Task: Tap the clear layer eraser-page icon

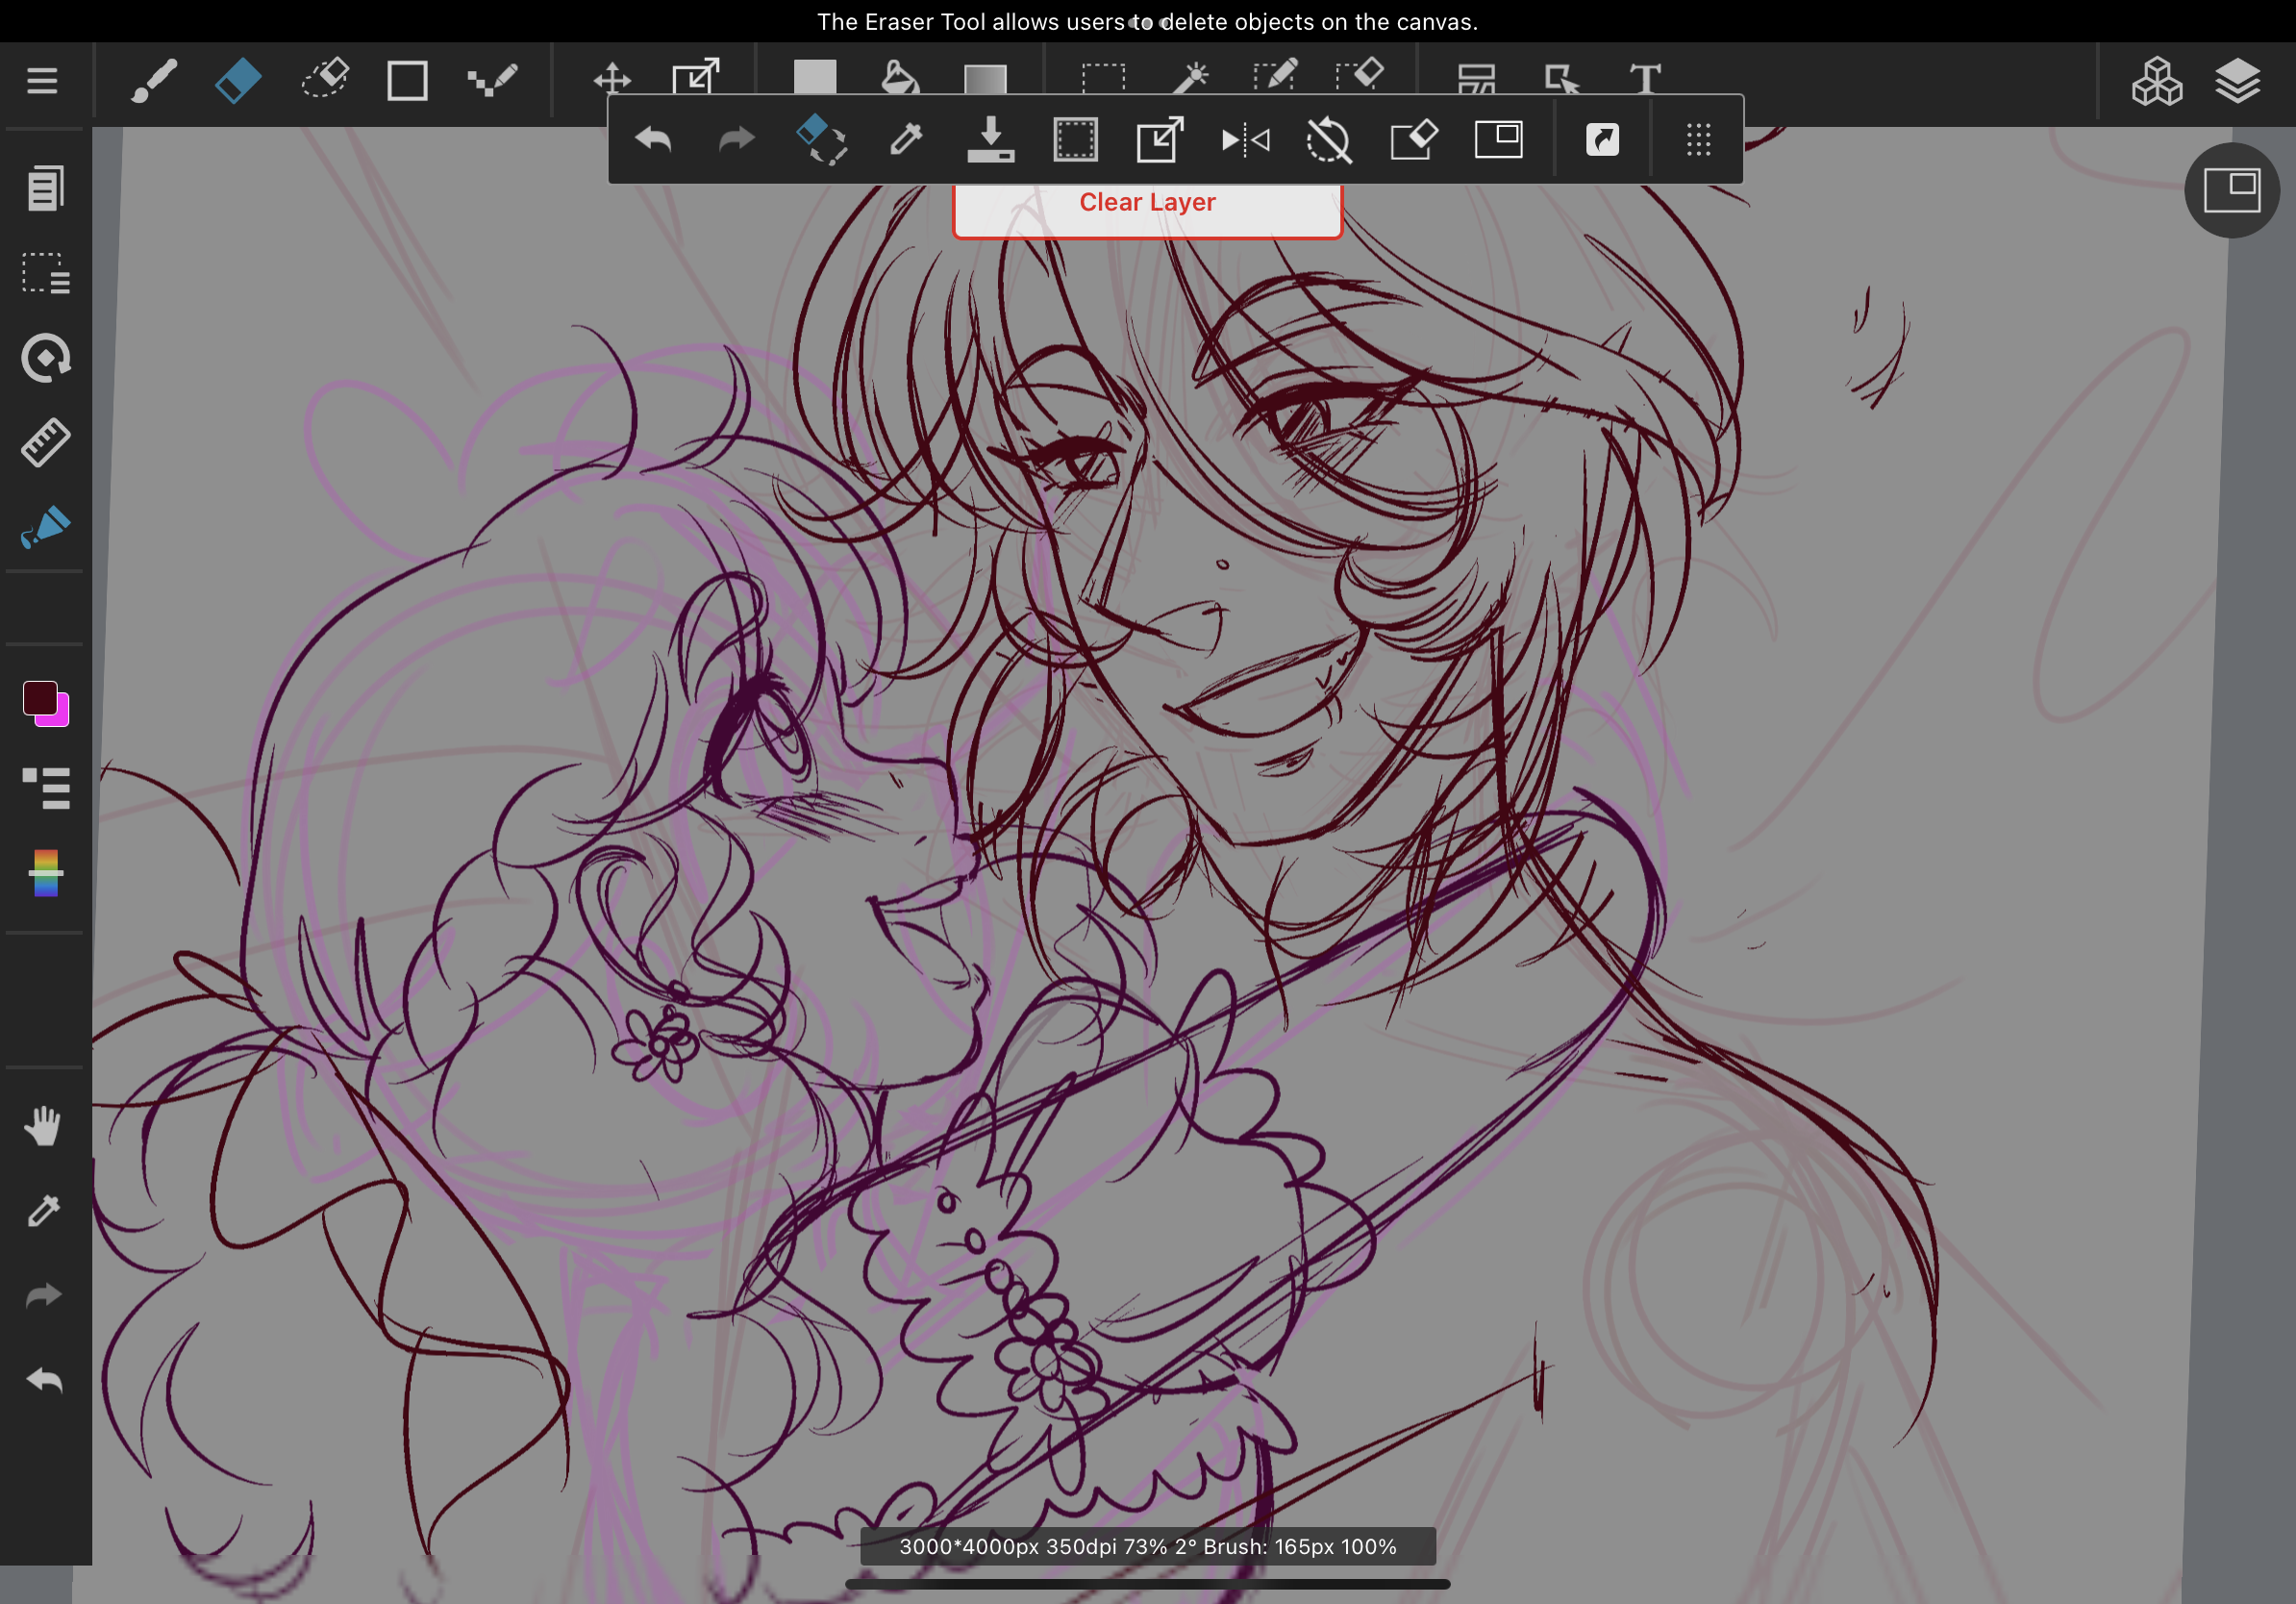Action: click(1414, 139)
